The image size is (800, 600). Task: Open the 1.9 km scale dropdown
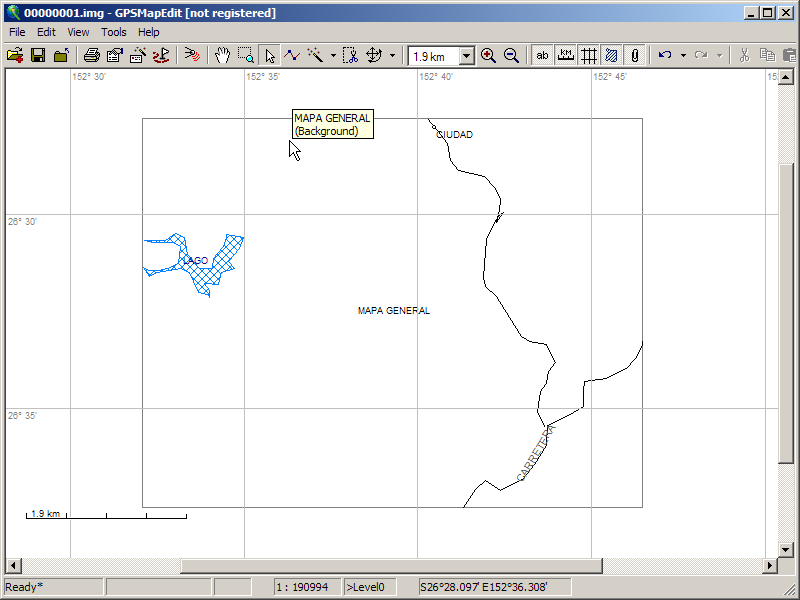pos(466,56)
